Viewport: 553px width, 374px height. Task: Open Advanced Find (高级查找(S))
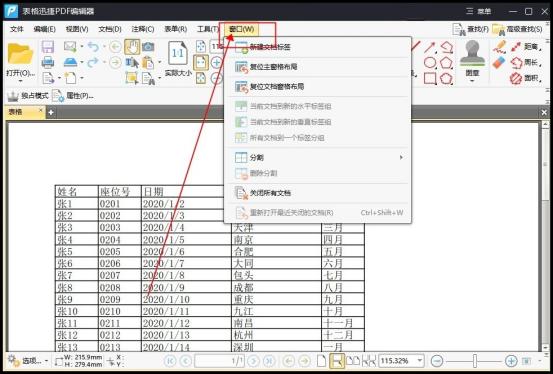517,30
